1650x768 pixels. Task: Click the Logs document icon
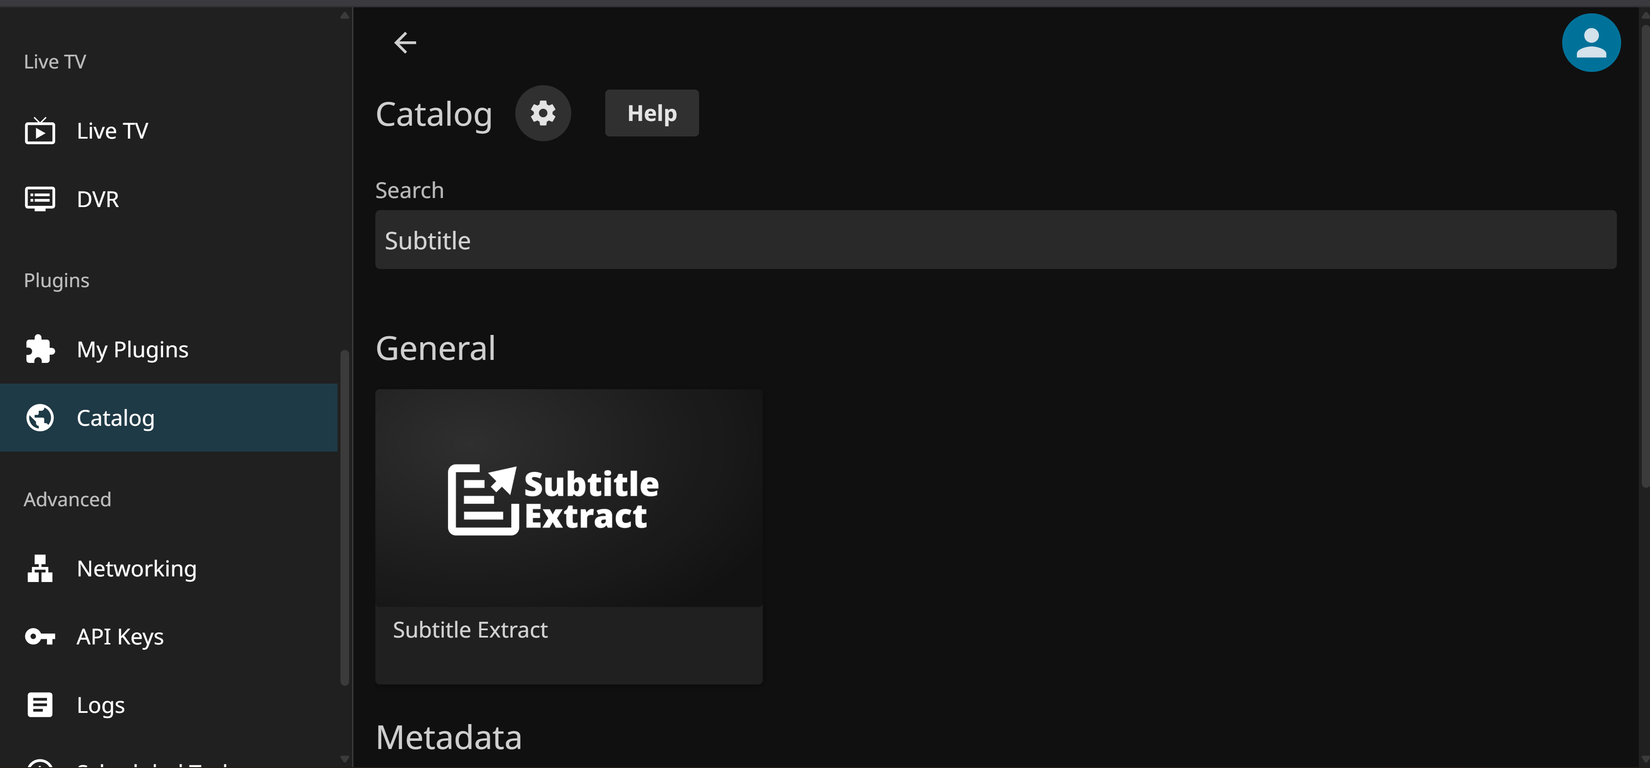pyautogui.click(x=40, y=705)
